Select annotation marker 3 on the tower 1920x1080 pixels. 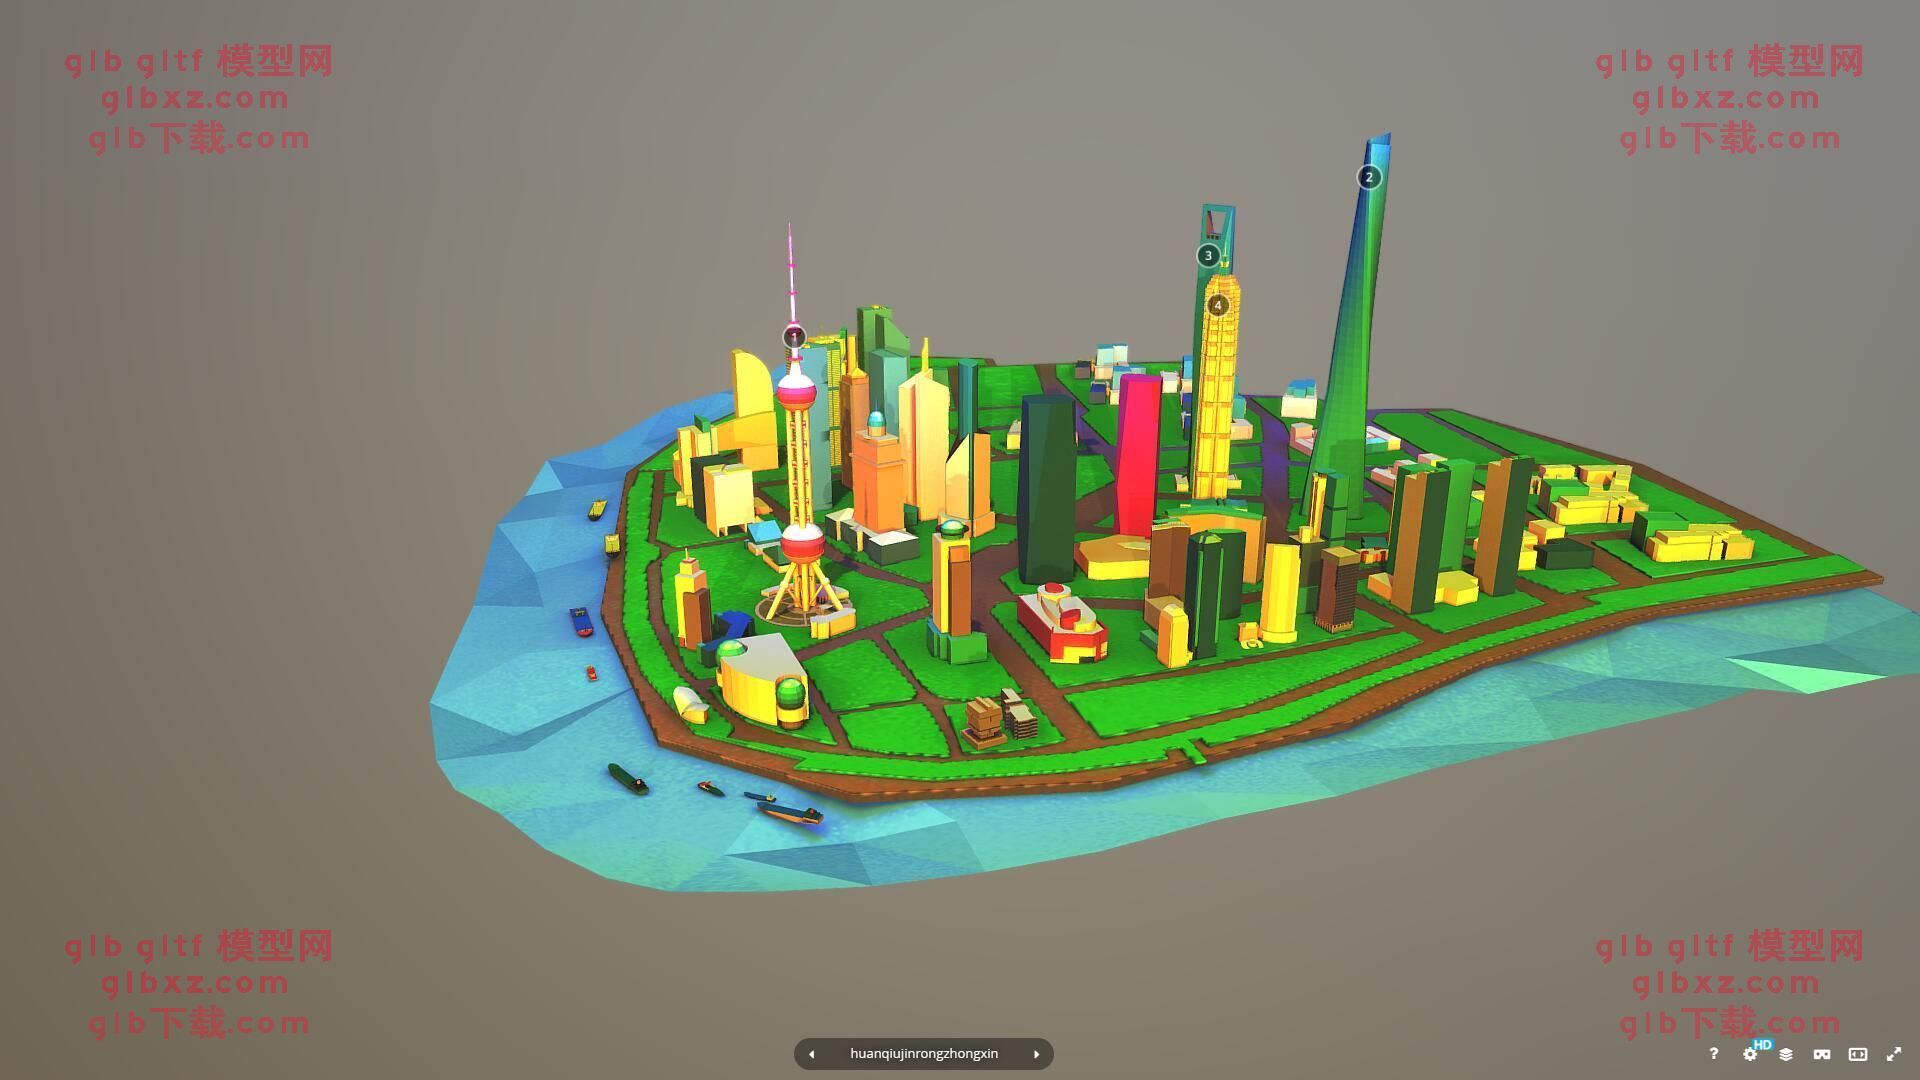(x=1208, y=255)
